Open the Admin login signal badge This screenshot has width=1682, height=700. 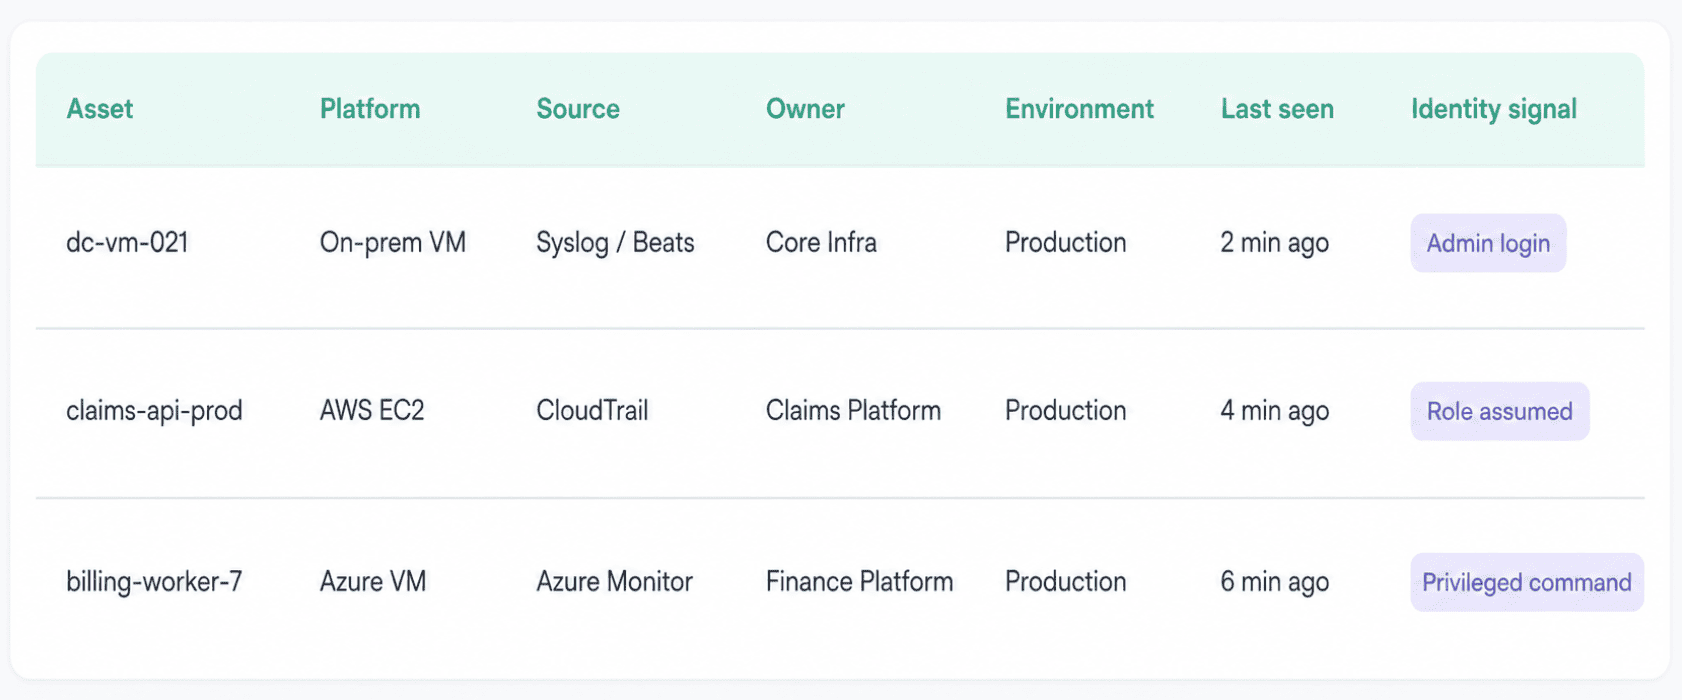(x=1488, y=243)
